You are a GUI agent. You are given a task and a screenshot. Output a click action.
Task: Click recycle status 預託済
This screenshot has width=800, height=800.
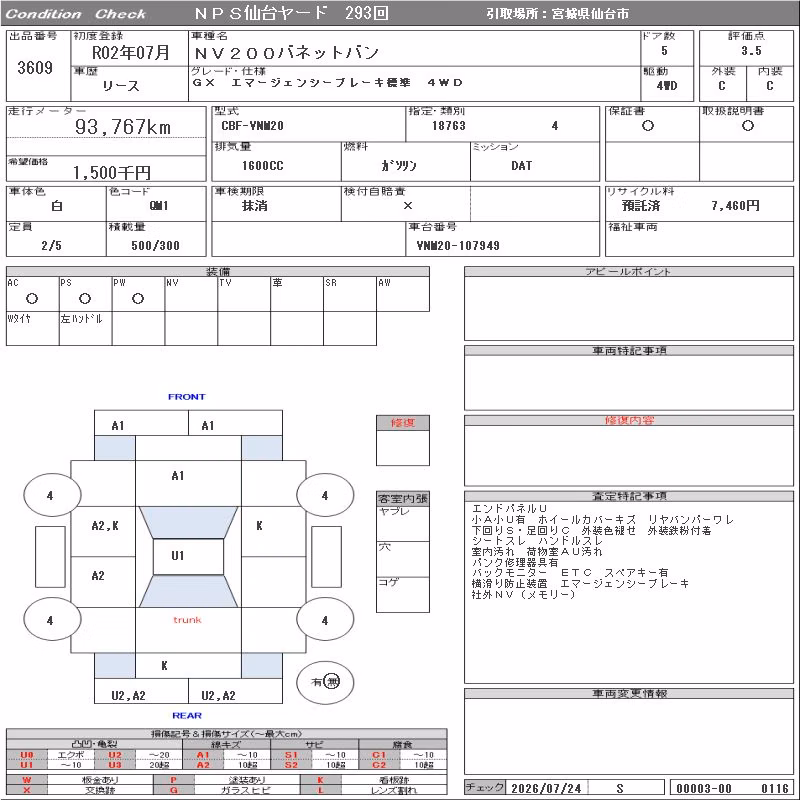tap(641, 206)
